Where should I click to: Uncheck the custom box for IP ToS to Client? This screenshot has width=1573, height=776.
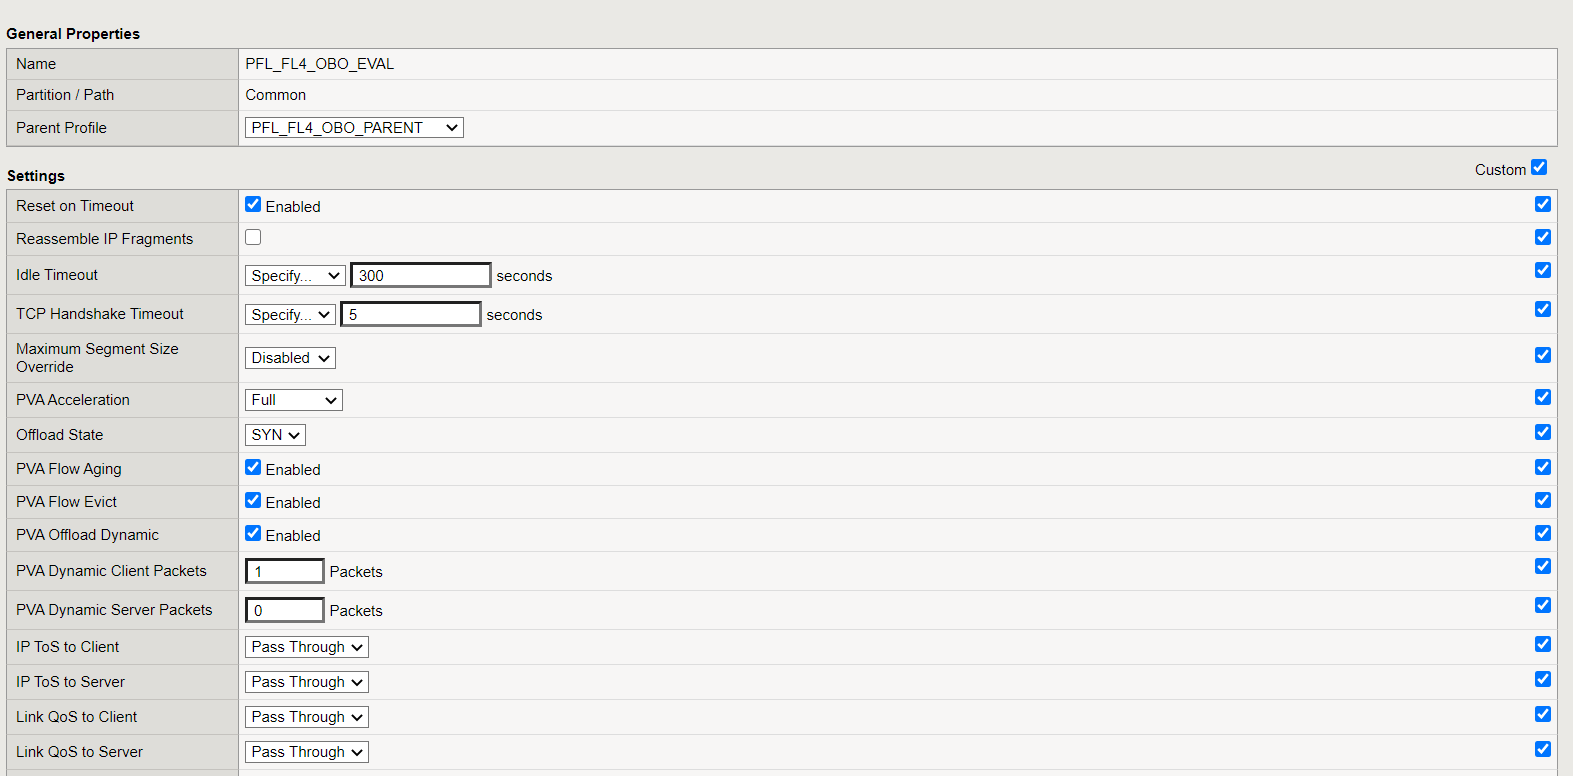[x=1543, y=644]
